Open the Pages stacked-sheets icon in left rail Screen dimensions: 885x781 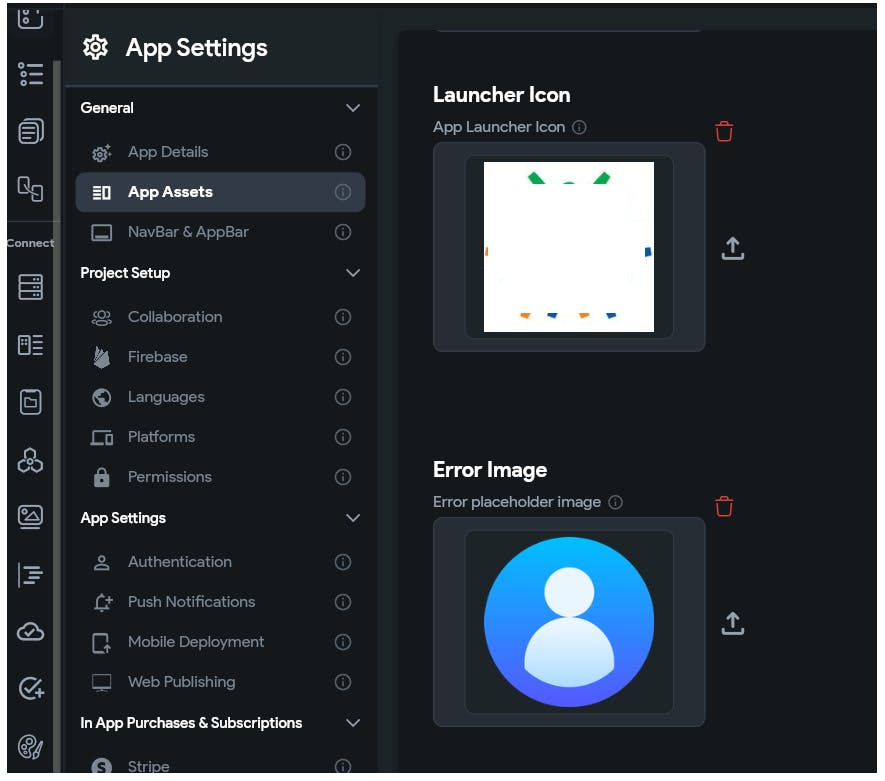pos(30,131)
